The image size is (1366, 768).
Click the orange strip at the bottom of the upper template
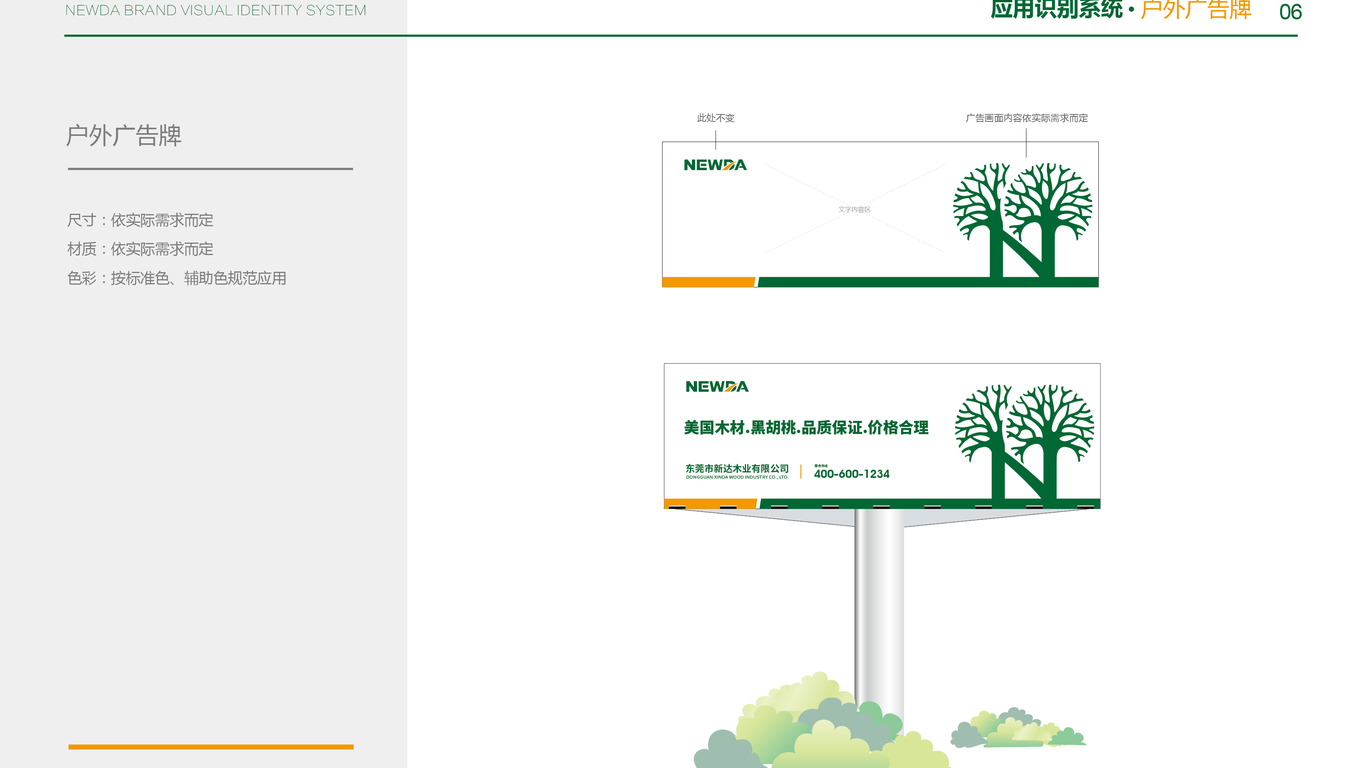pyautogui.click(x=709, y=282)
